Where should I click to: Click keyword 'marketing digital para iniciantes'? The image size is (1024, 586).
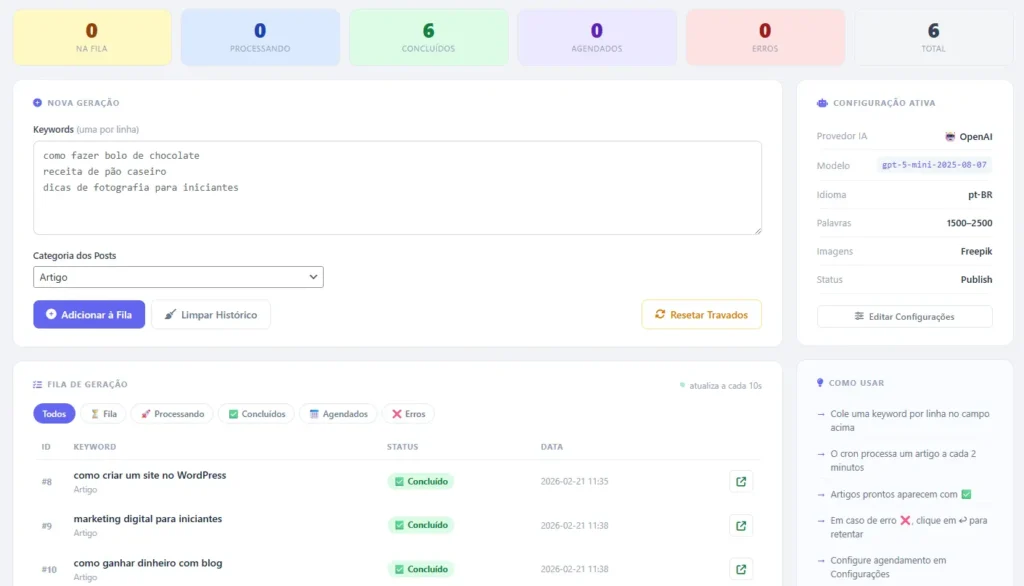pos(148,519)
